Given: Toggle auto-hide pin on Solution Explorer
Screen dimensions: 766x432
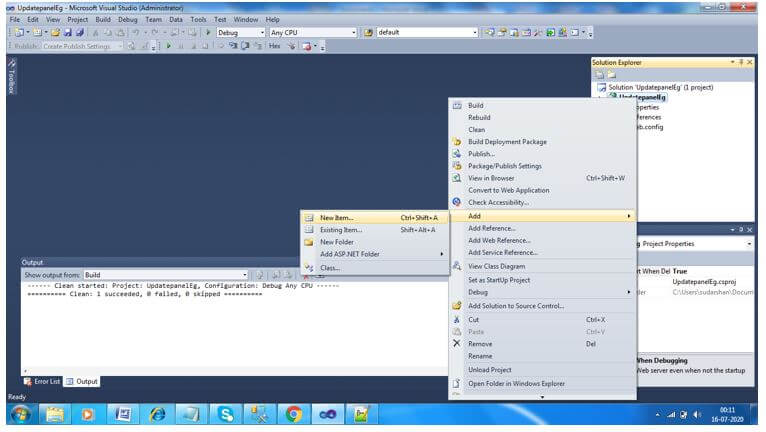Looking at the screenshot, I should tap(741, 62).
